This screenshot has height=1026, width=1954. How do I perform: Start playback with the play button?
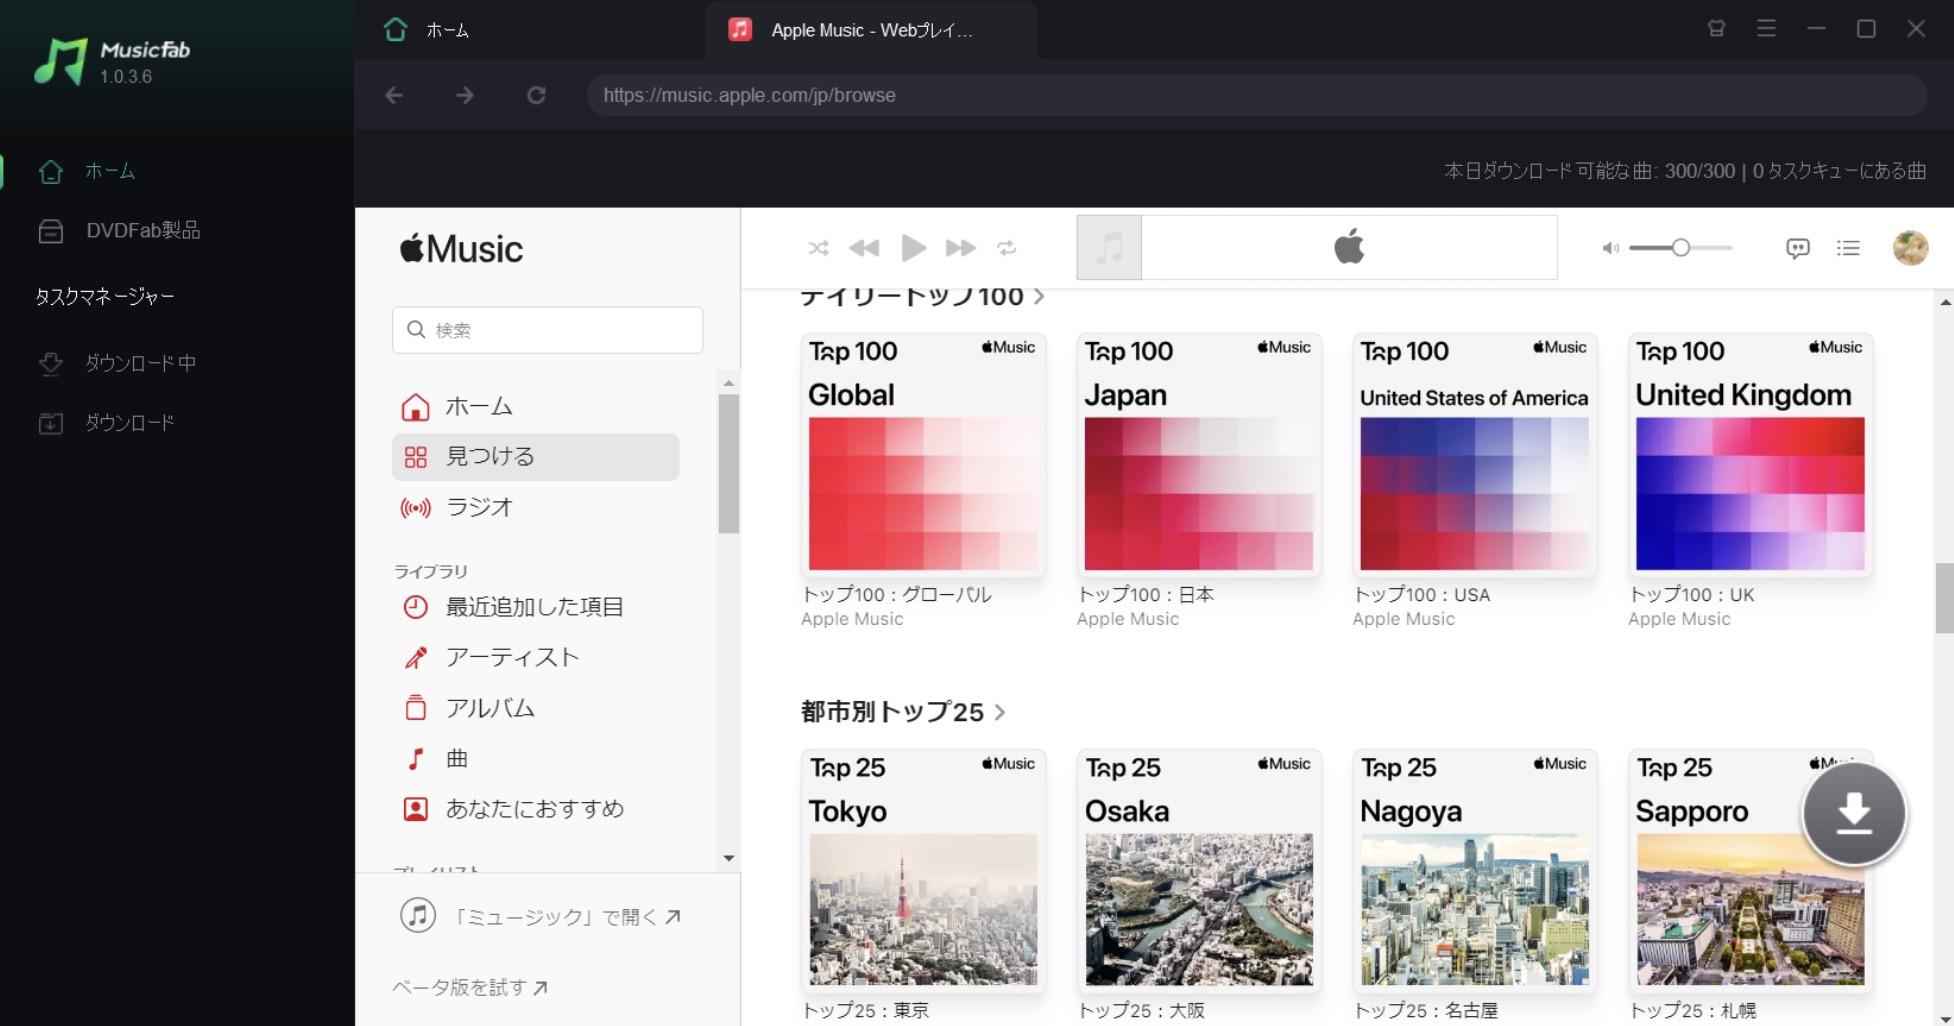913,248
